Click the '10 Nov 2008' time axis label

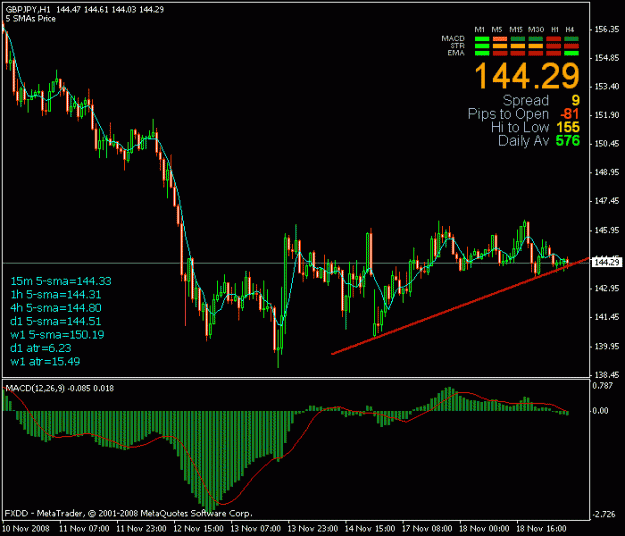click(26, 529)
